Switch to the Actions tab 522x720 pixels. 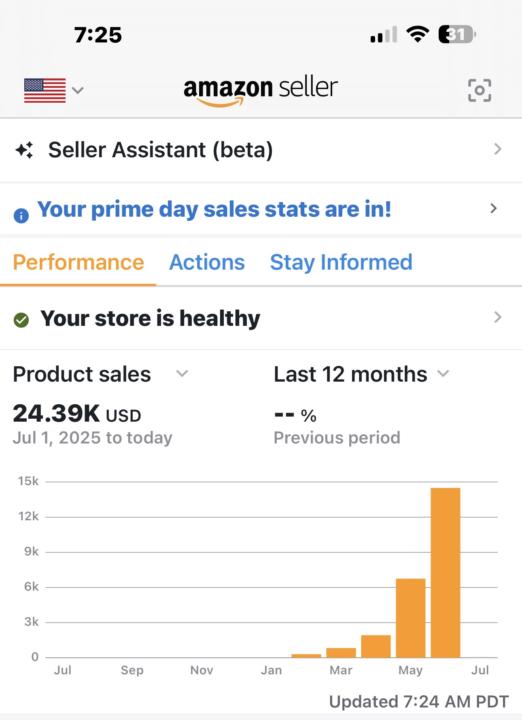point(207,262)
